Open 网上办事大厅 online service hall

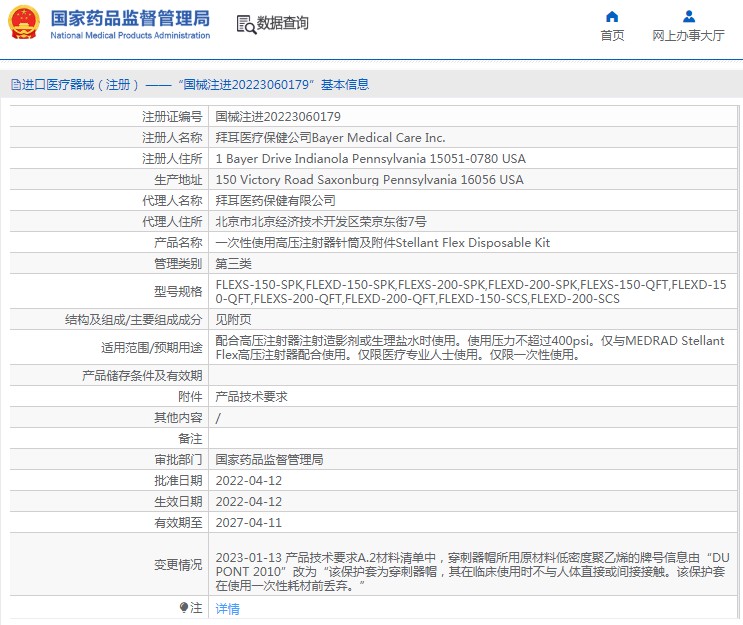click(688, 36)
